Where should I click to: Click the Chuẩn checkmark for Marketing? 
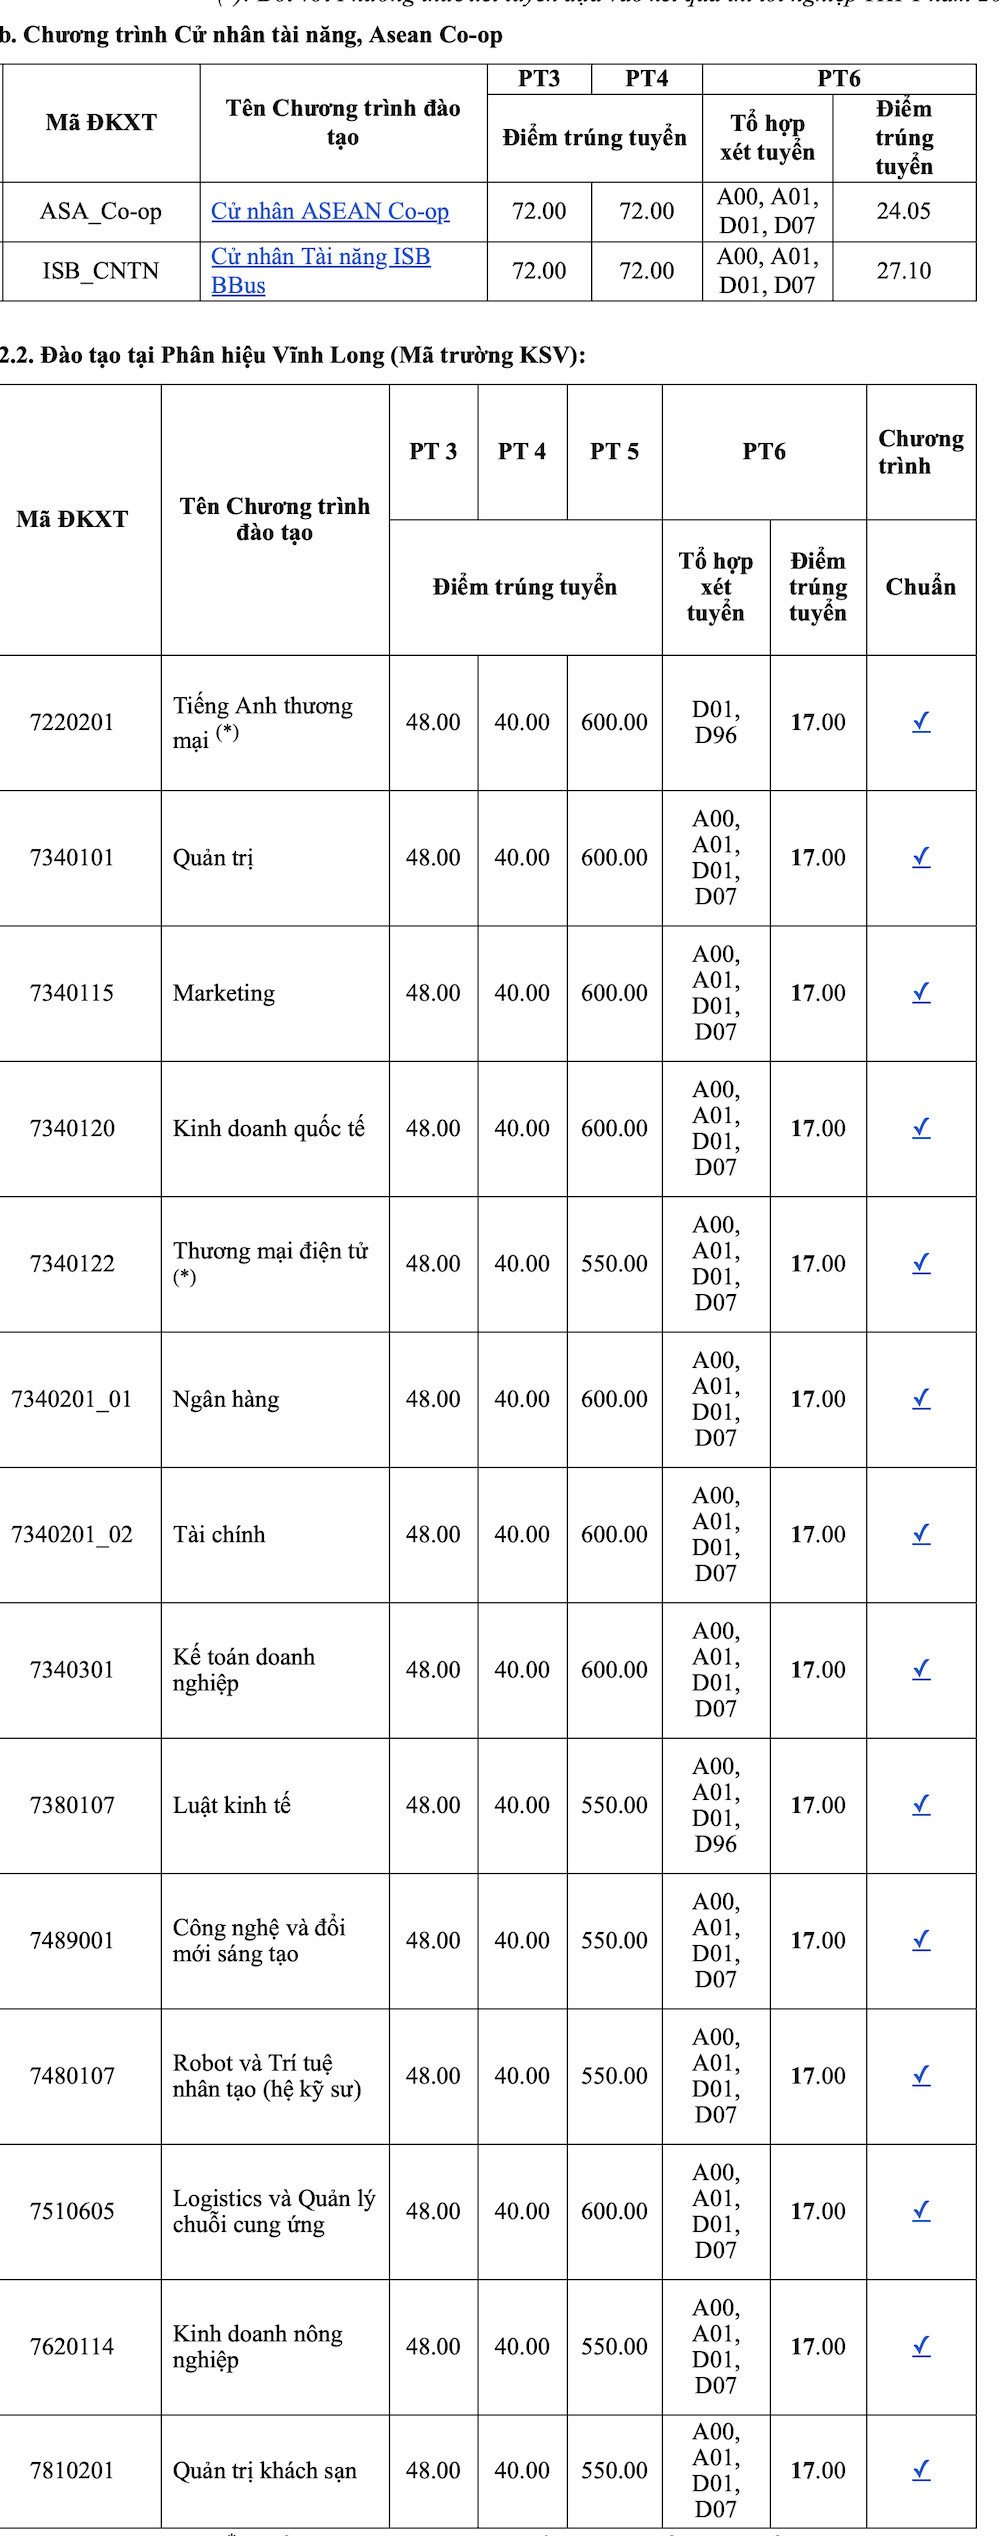[921, 993]
